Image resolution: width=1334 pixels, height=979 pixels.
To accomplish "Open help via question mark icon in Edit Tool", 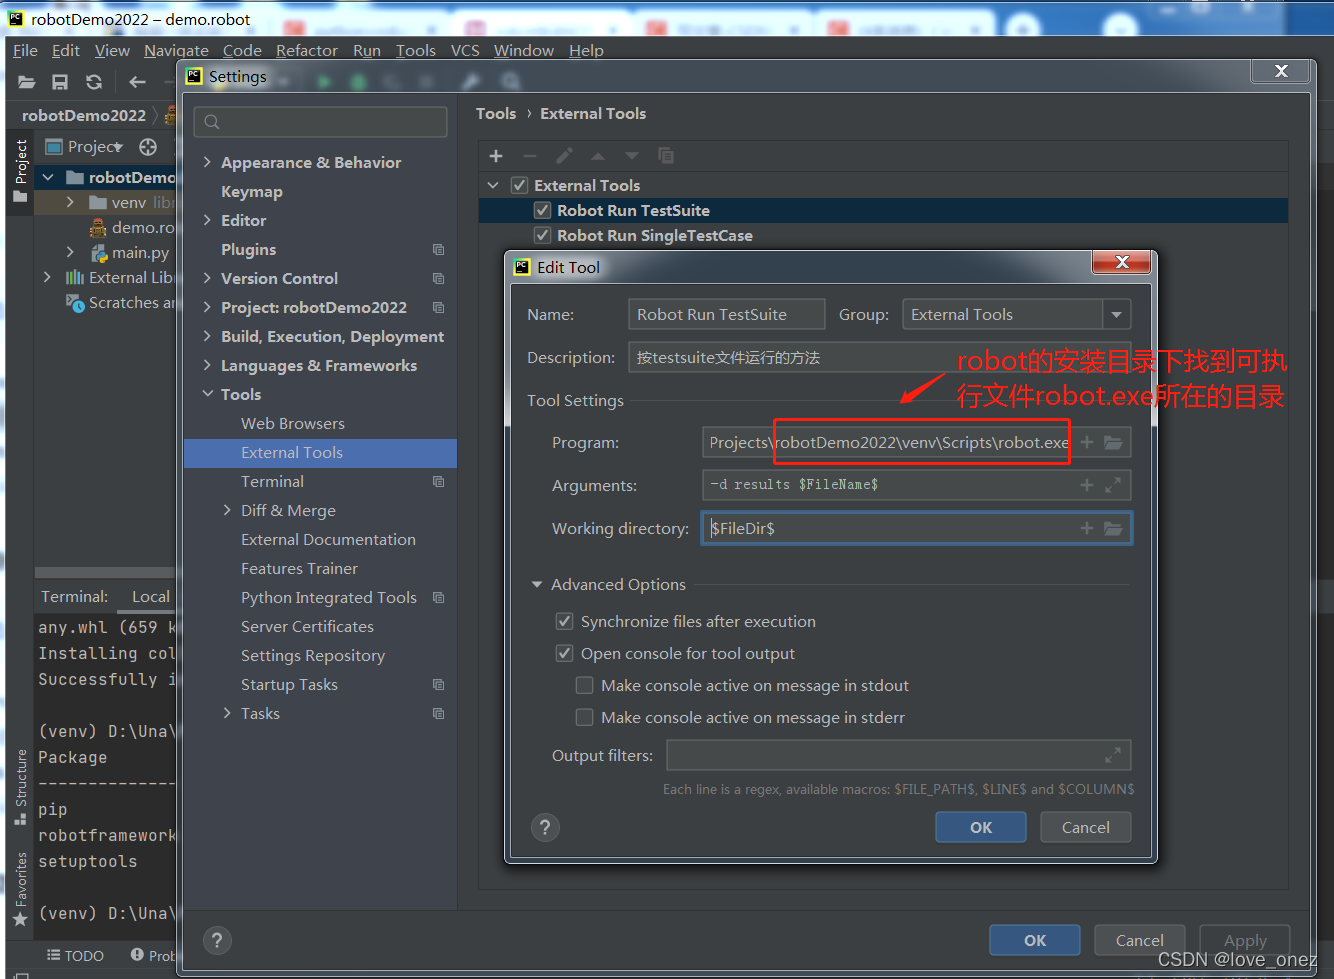I will click(x=545, y=827).
